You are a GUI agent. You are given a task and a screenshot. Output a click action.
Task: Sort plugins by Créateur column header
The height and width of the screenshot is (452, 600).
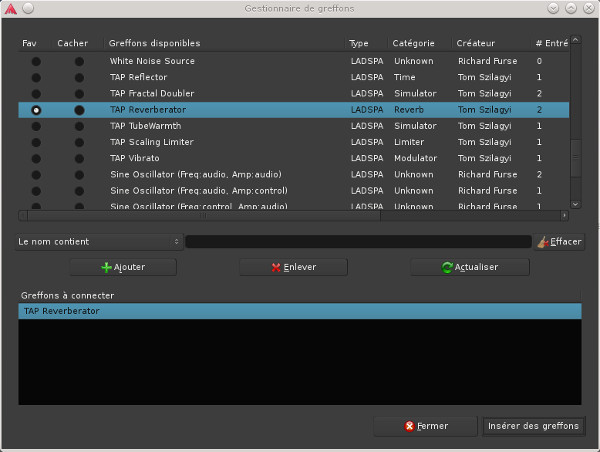tap(476, 43)
